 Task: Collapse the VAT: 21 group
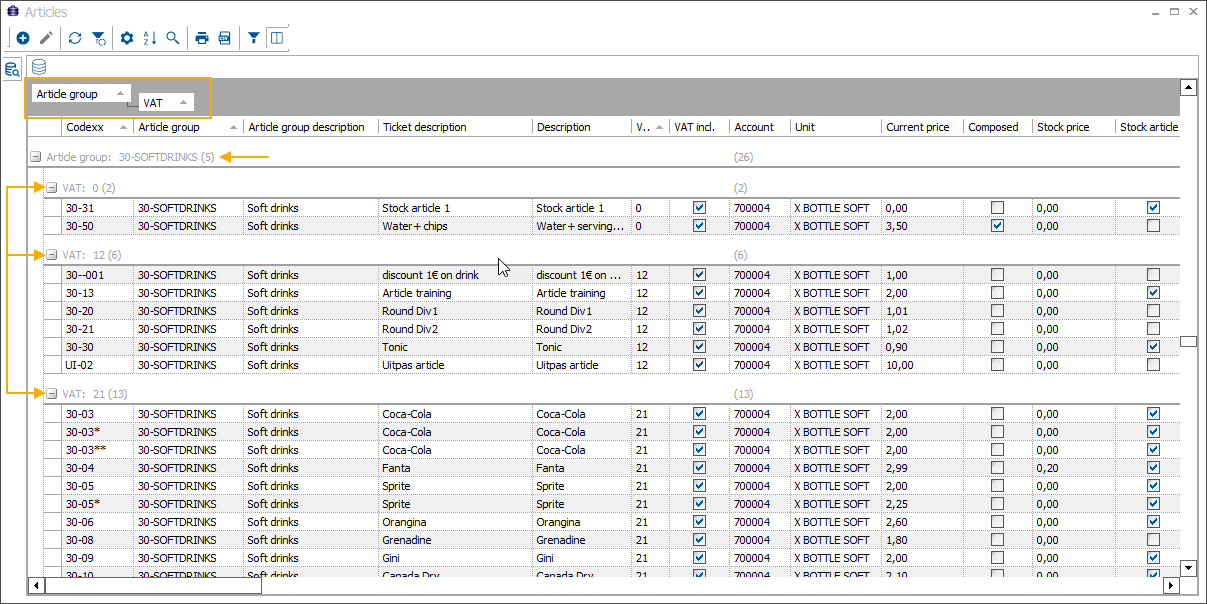50,394
